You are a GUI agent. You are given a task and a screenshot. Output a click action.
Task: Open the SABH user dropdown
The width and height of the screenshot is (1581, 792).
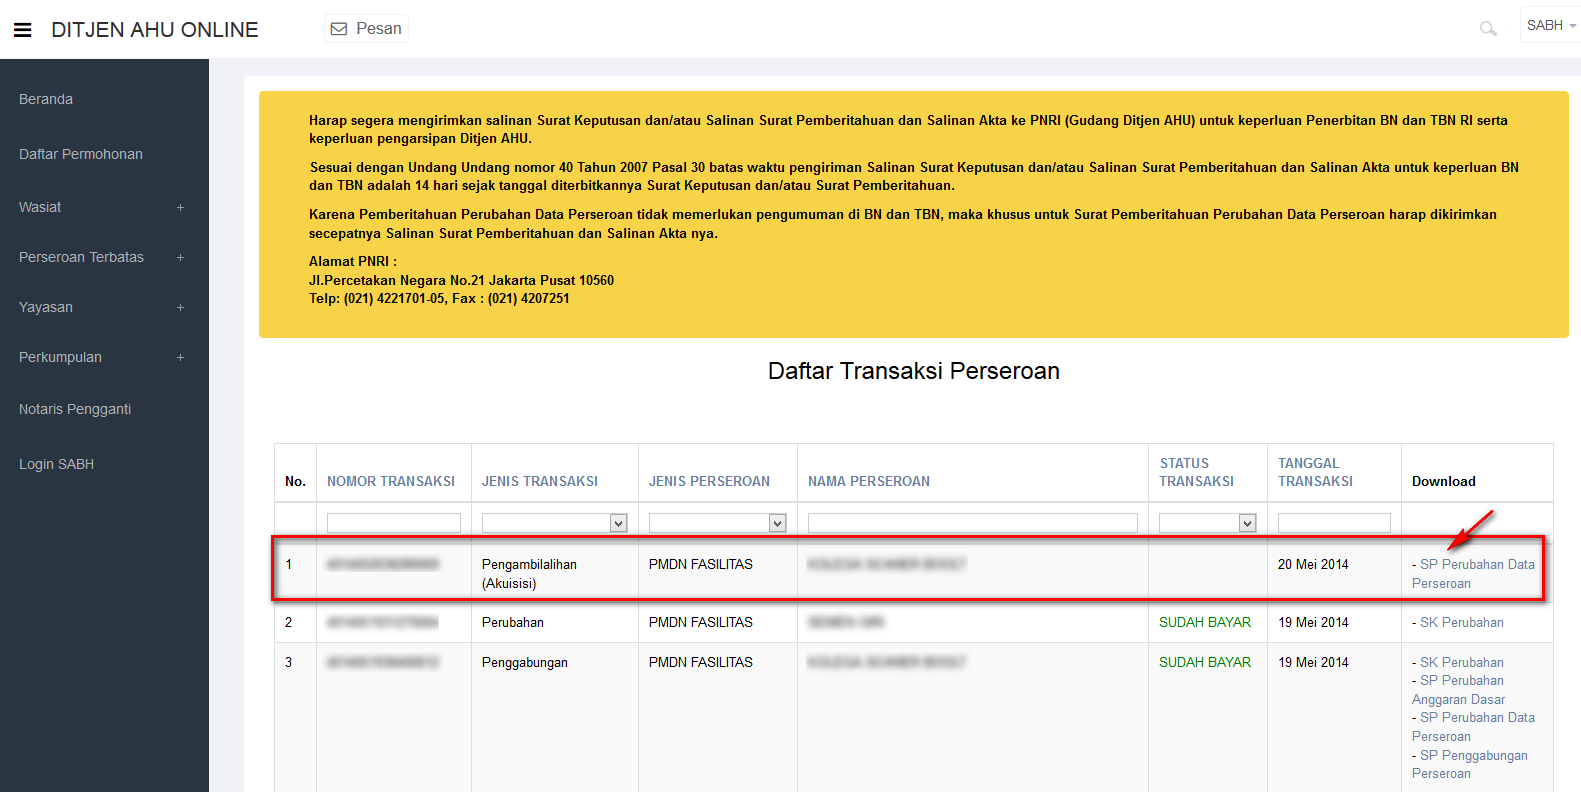1550,26
